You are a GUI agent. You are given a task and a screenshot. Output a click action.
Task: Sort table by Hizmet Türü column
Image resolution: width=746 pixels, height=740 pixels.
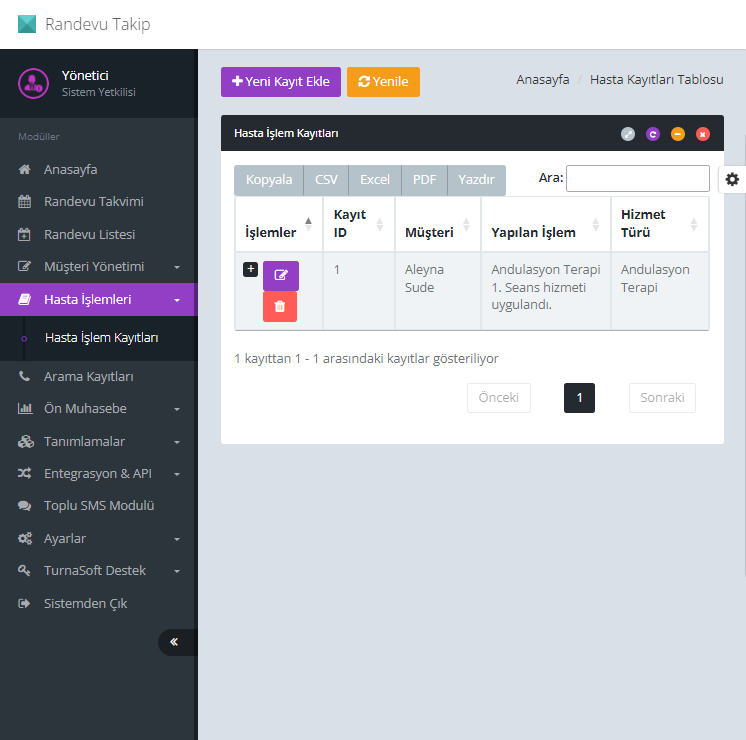pyautogui.click(x=658, y=224)
